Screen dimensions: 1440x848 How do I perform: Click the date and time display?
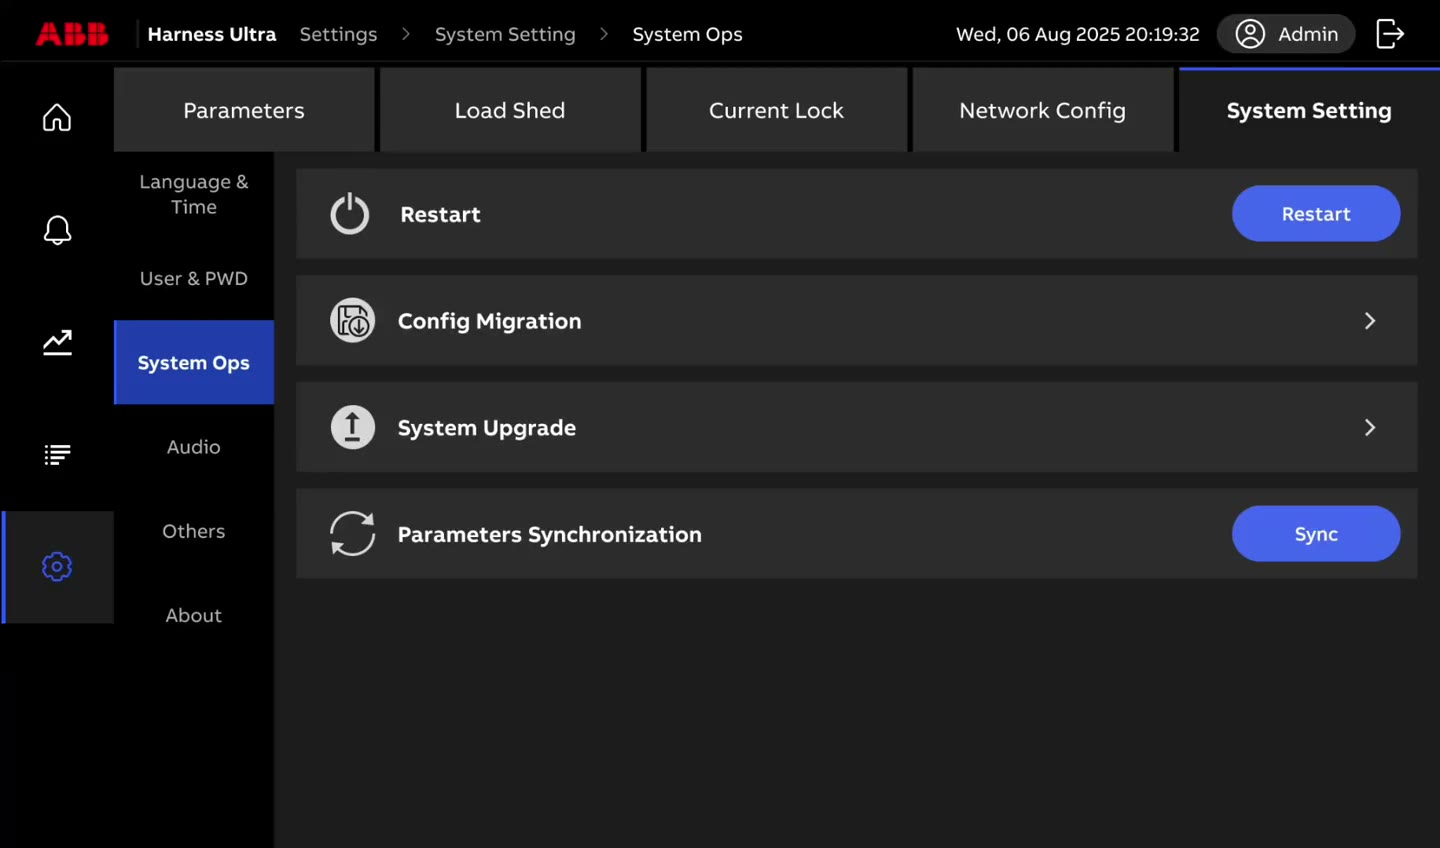tap(1078, 34)
